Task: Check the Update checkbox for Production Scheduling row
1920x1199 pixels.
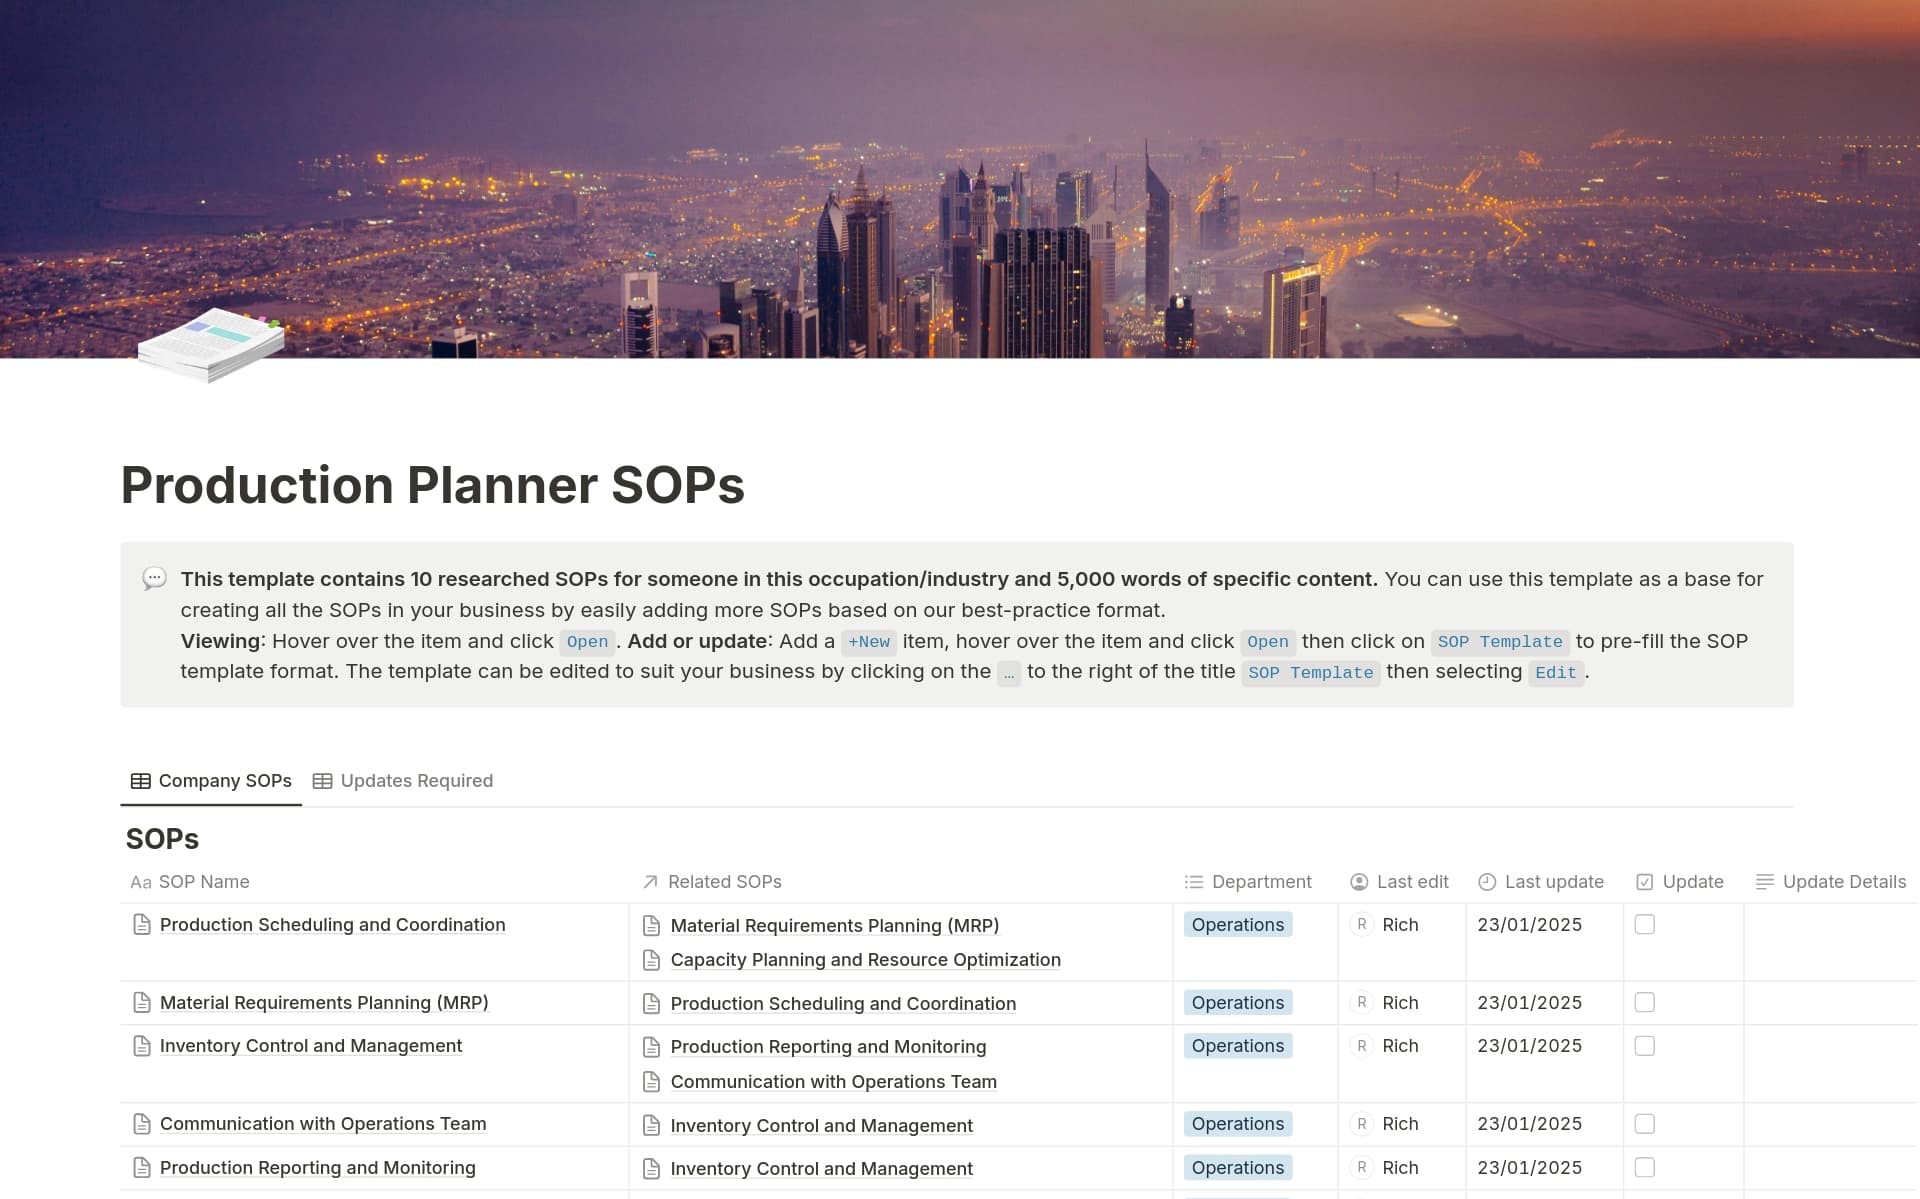Action: click(x=1645, y=925)
